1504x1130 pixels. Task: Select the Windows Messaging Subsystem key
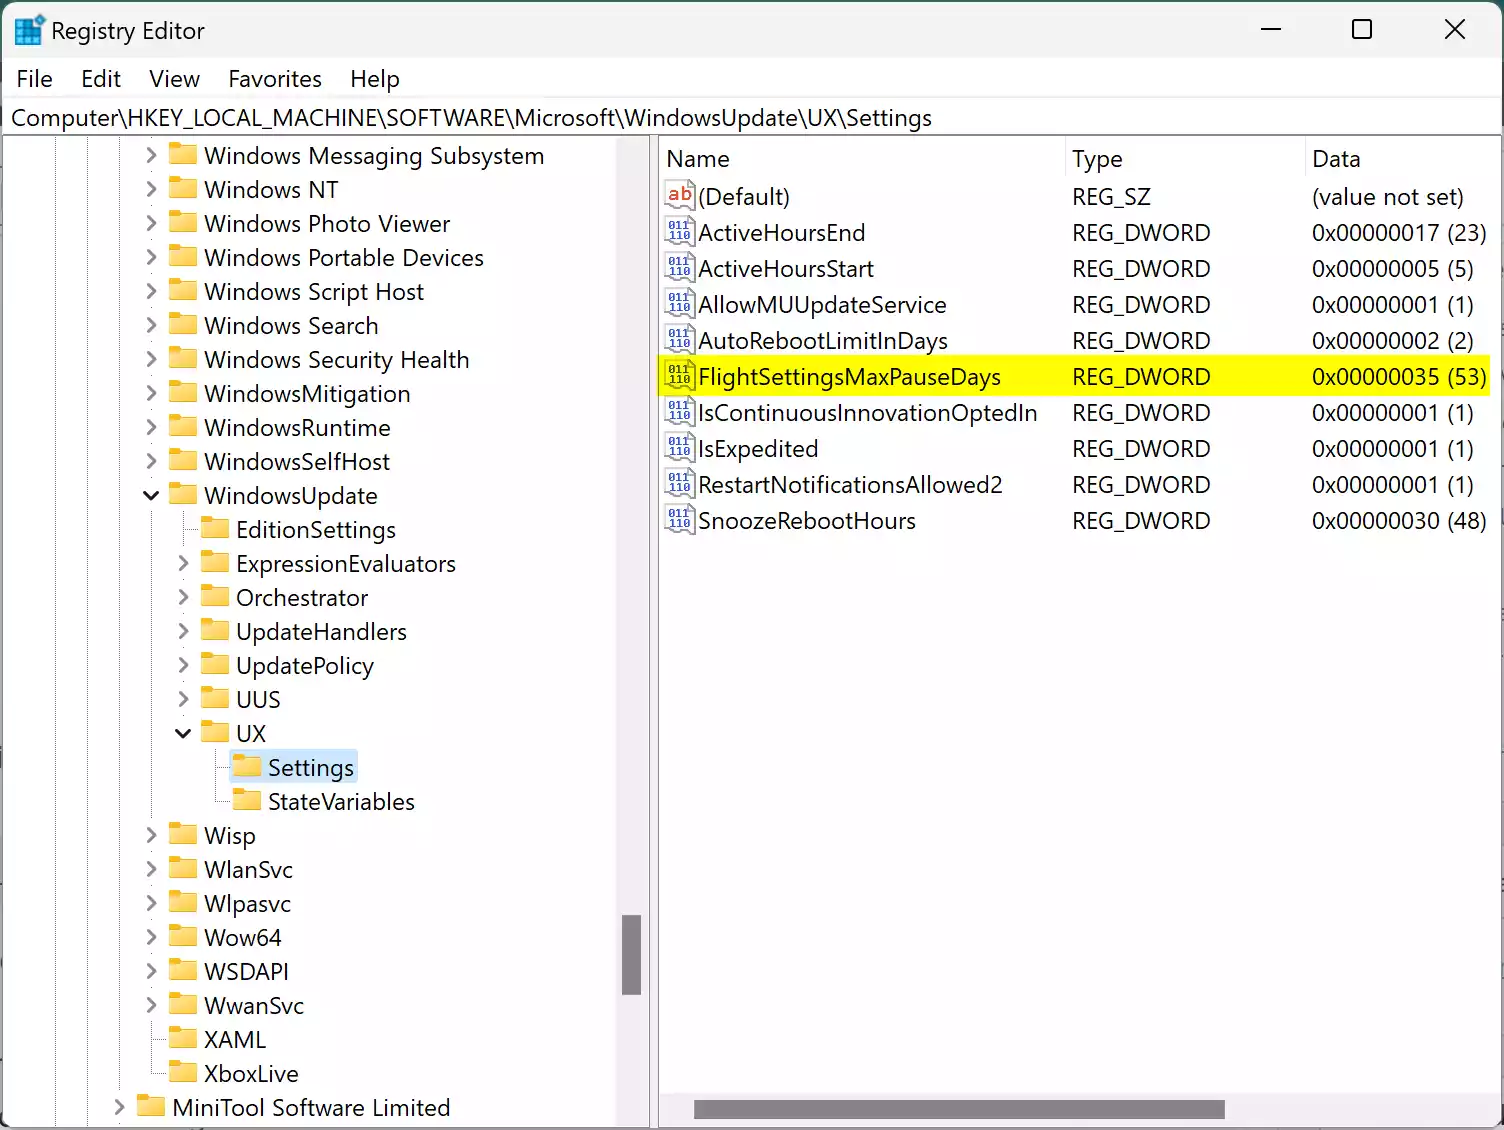pyautogui.click(x=374, y=155)
